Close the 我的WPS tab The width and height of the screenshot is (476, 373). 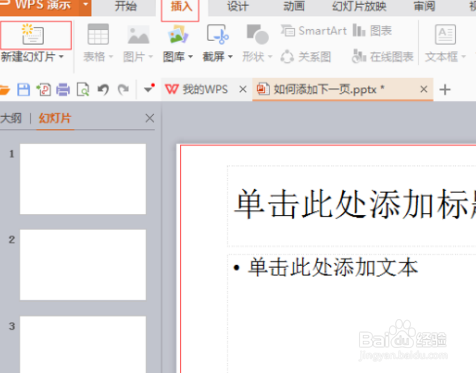(243, 89)
